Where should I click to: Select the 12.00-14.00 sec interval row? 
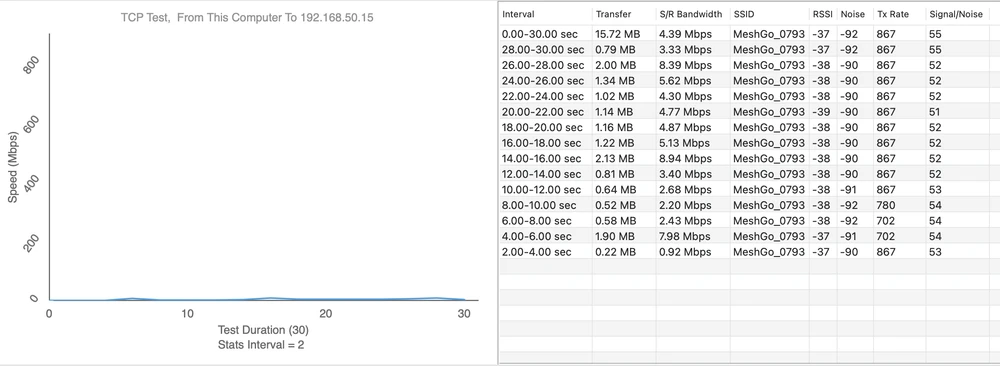click(749, 174)
